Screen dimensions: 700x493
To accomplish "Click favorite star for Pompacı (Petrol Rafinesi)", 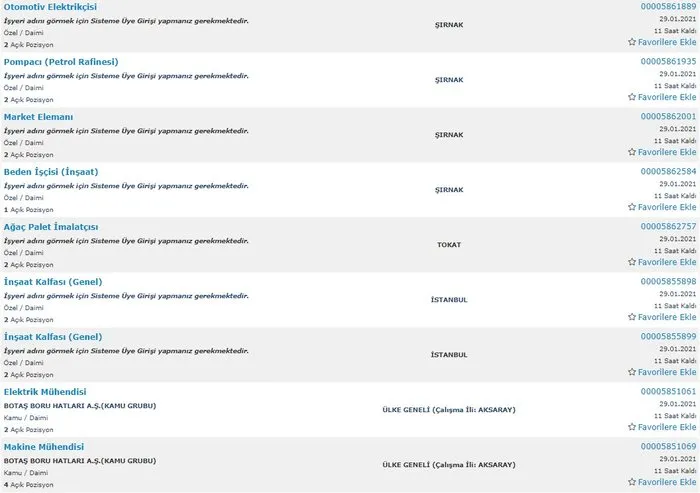I will point(632,97).
